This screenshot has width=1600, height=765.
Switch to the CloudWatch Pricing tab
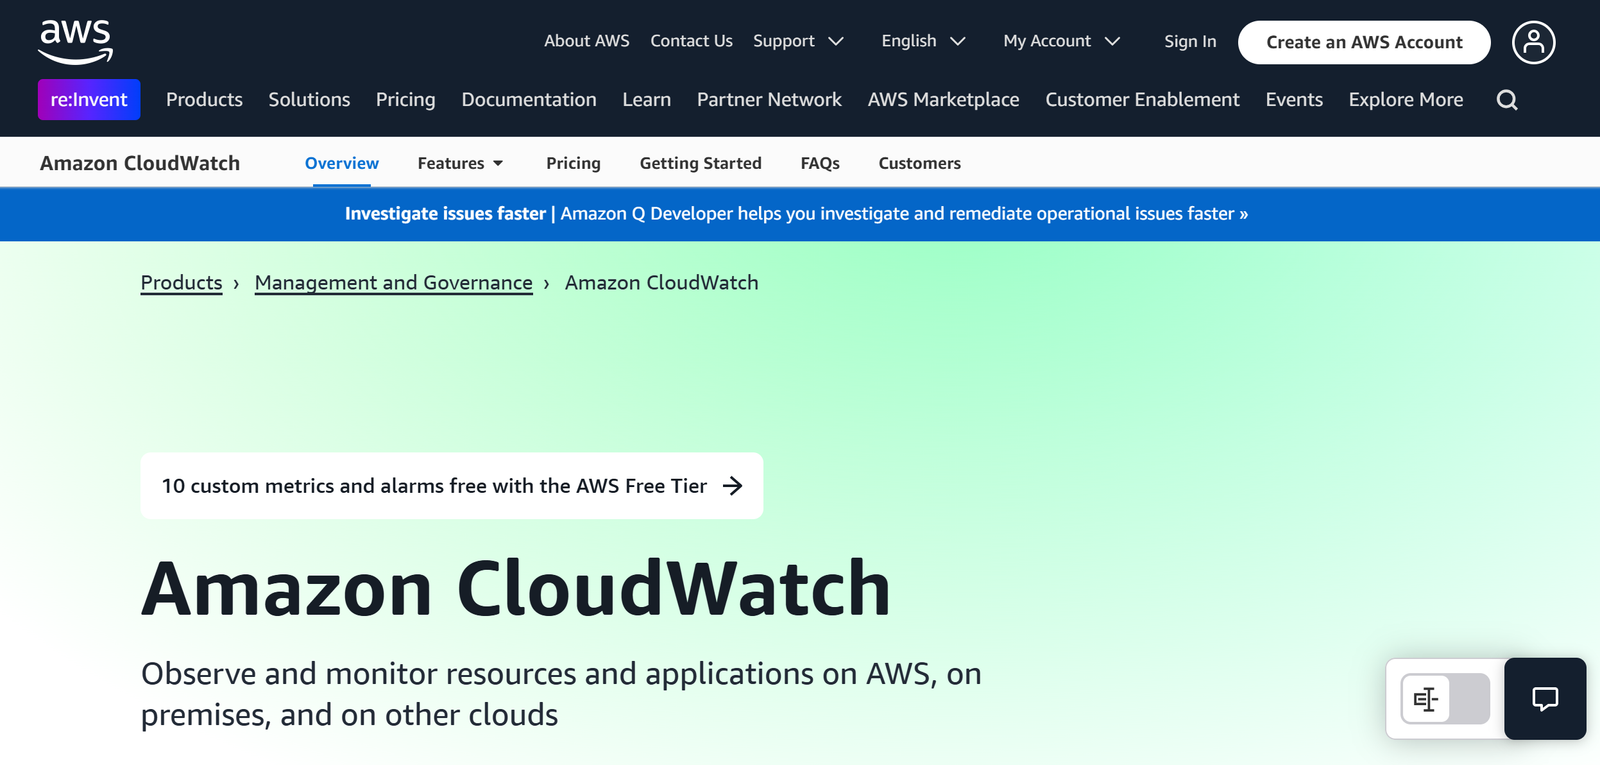[573, 163]
